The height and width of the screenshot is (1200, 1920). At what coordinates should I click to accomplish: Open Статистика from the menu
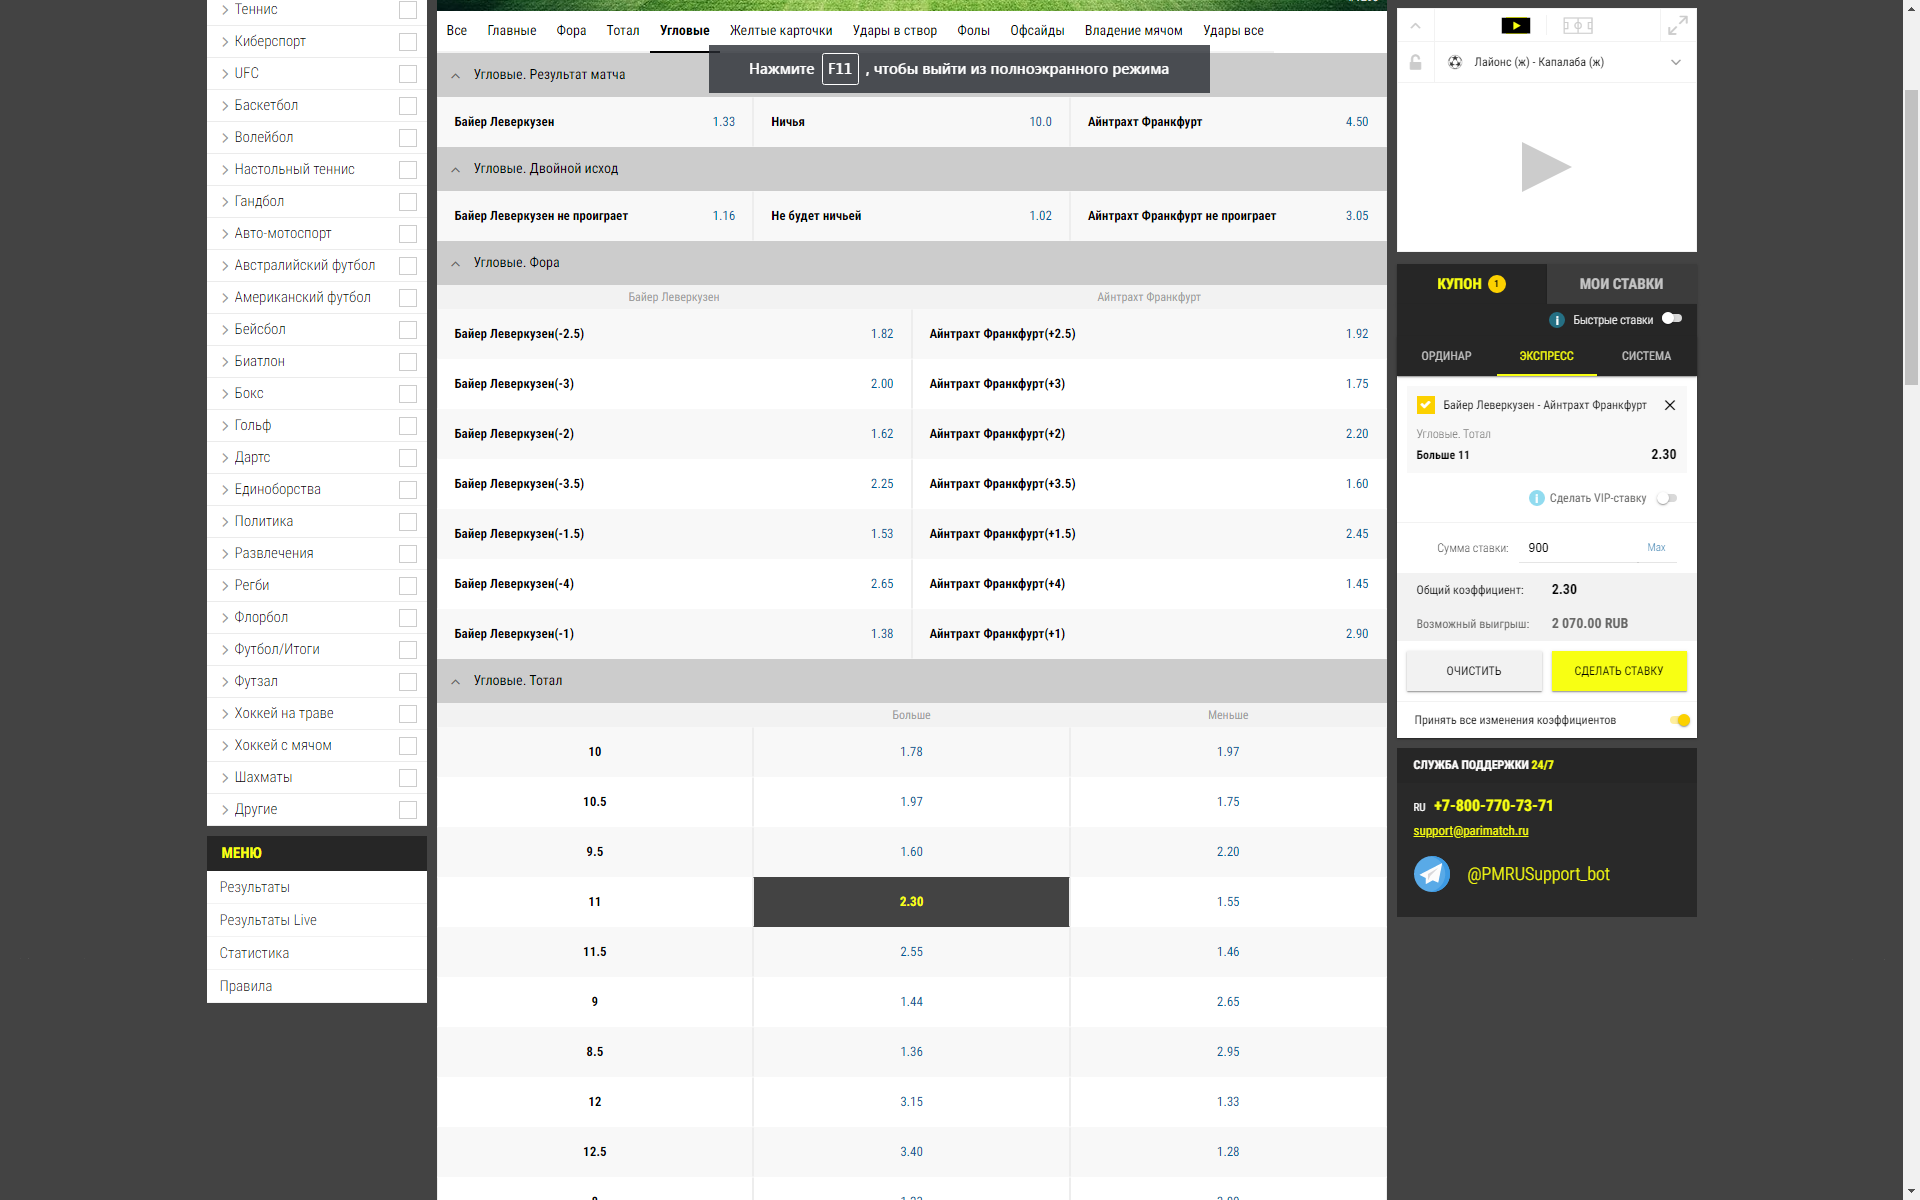pos(254,953)
